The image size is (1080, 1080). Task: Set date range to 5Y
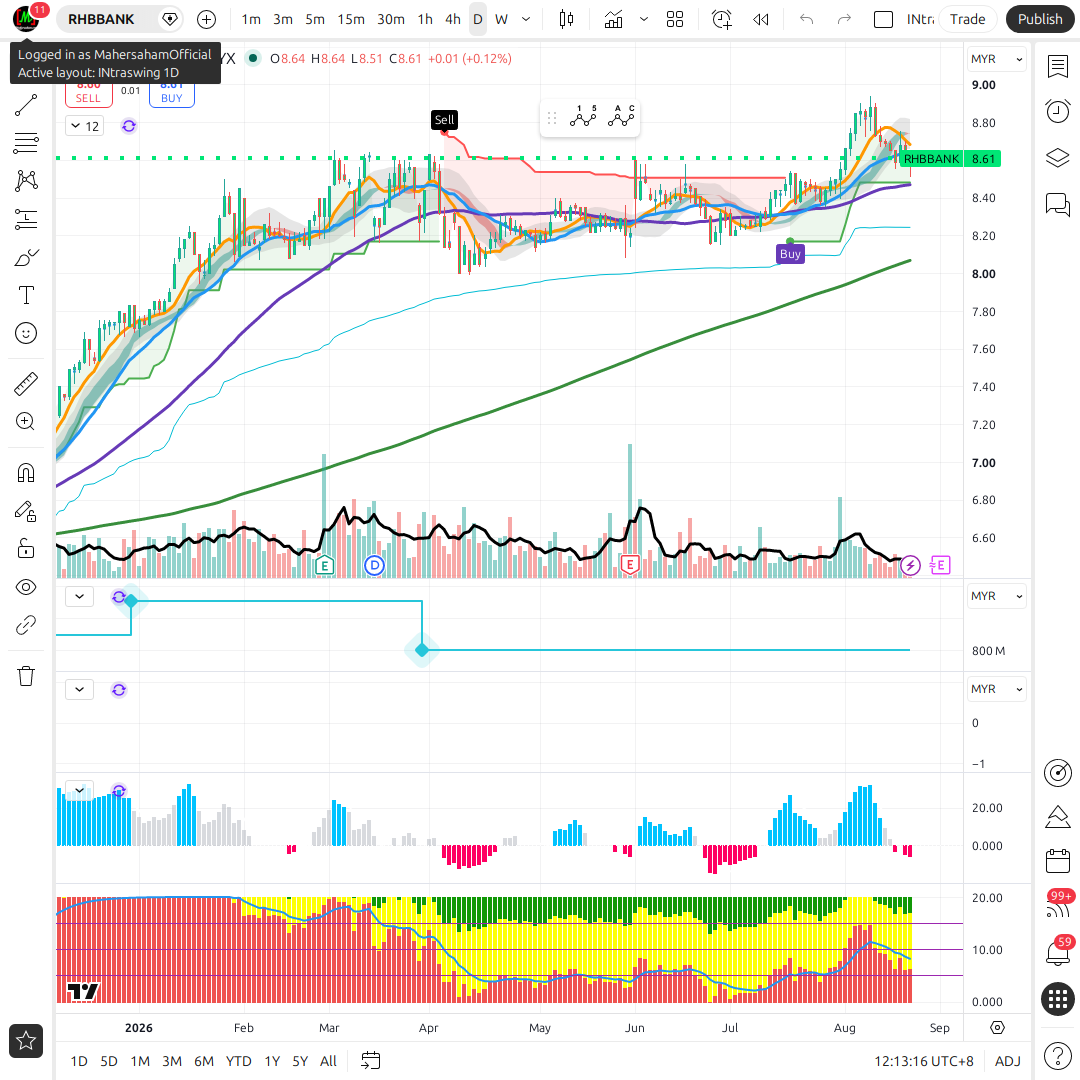click(x=300, y=1061)
